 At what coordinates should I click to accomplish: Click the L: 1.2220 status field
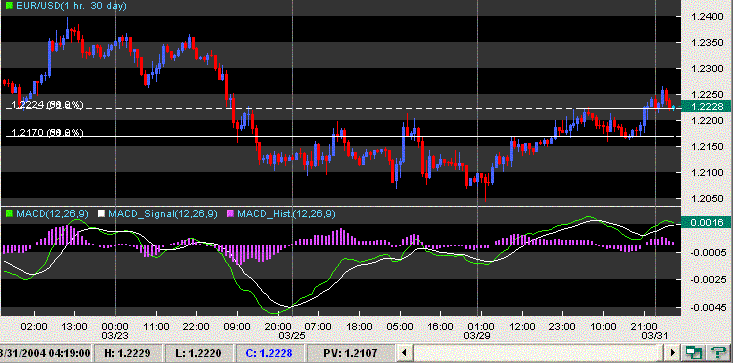pos(200,352)
